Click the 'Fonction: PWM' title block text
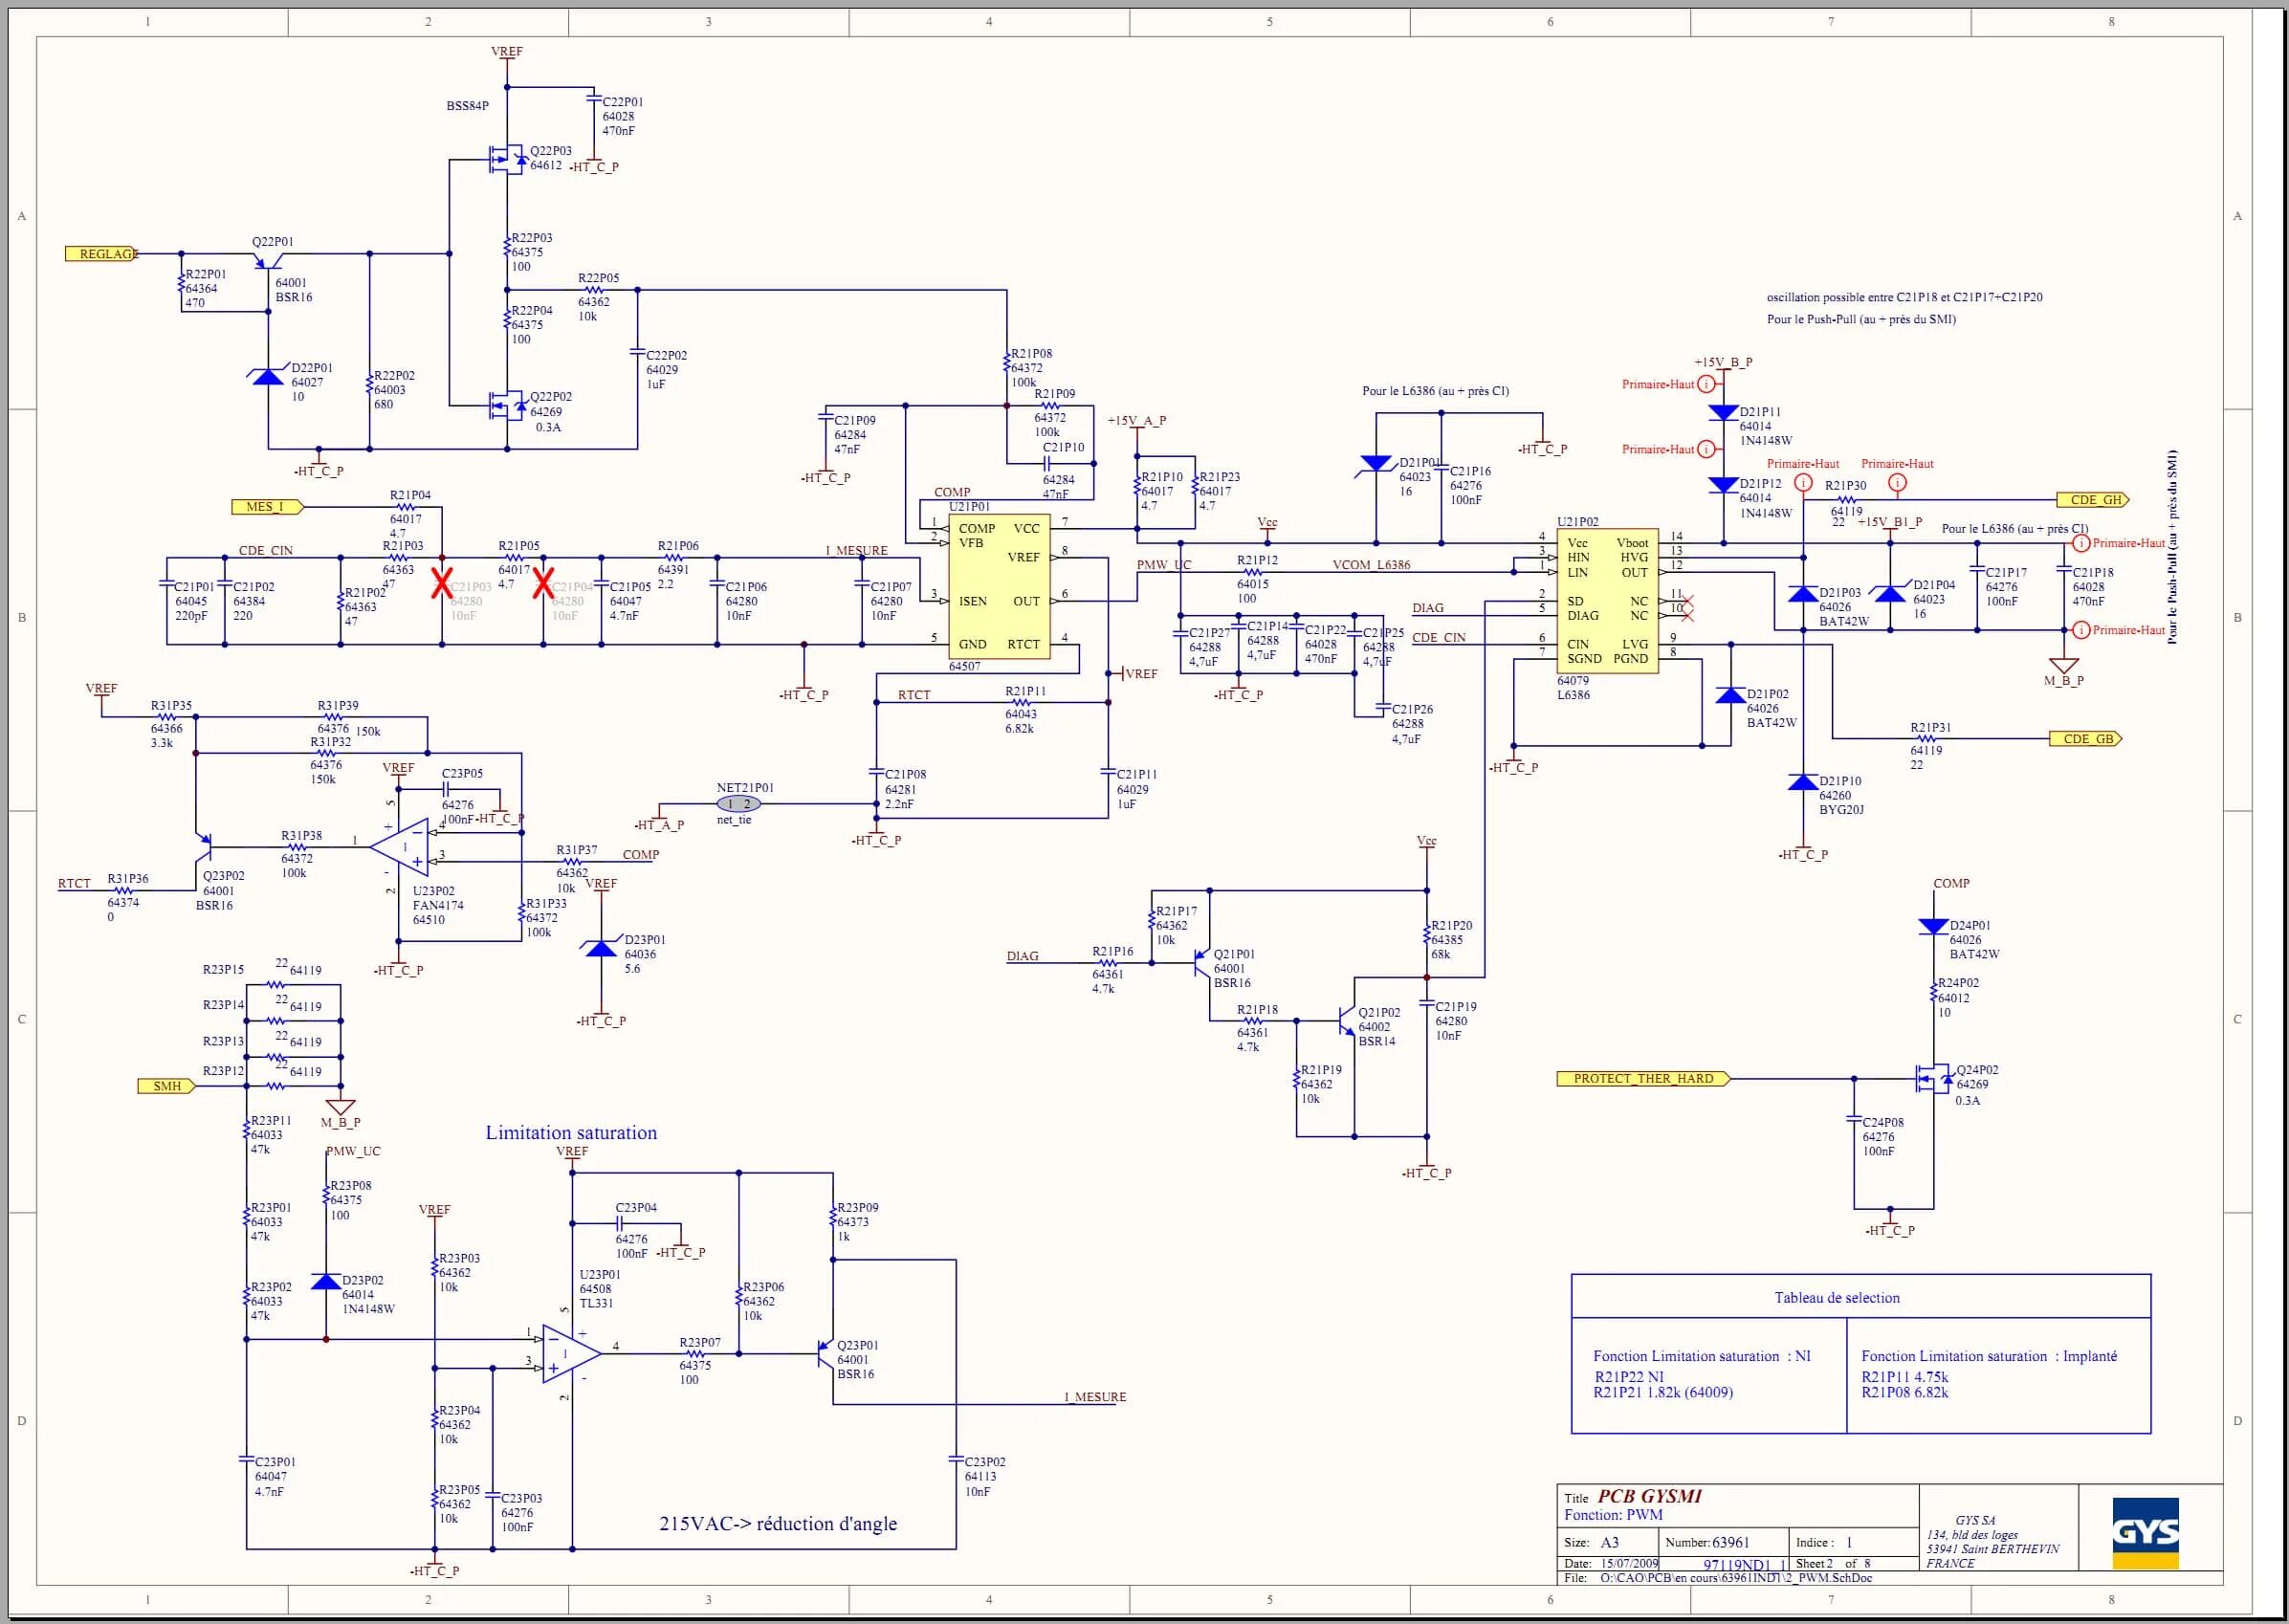Image resolution: width=2289 pixels, height=1624 pixels. click(1613, 1515)
